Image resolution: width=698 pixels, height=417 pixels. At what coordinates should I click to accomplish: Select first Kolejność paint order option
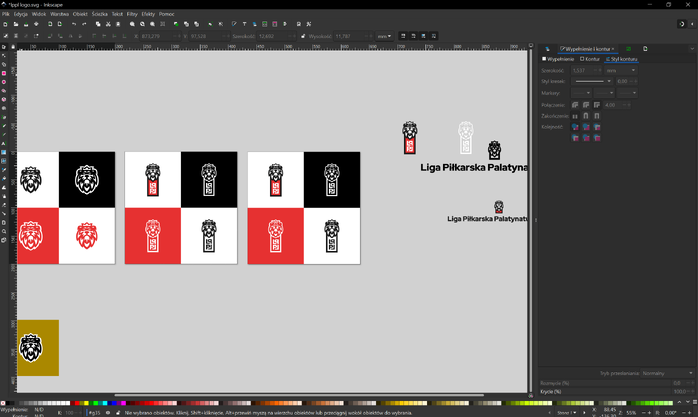(575, 127)
